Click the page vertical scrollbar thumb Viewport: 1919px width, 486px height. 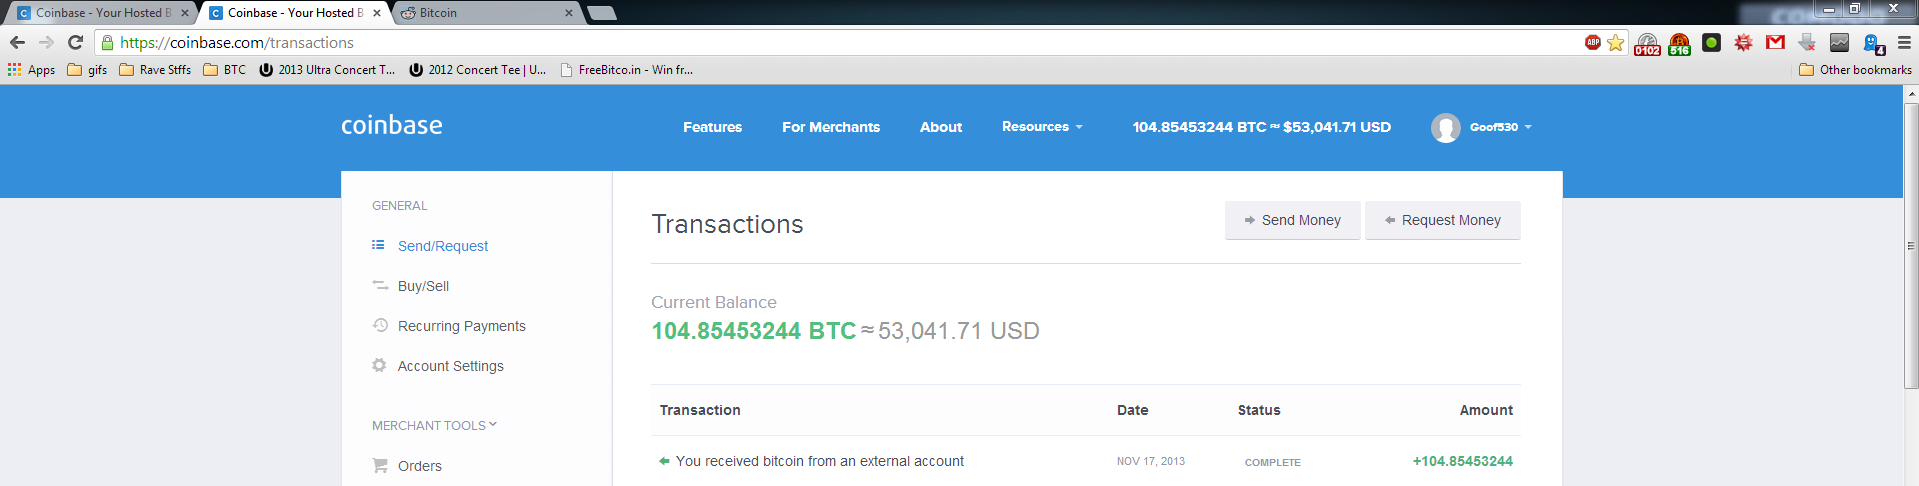(x=1911, y=244)
